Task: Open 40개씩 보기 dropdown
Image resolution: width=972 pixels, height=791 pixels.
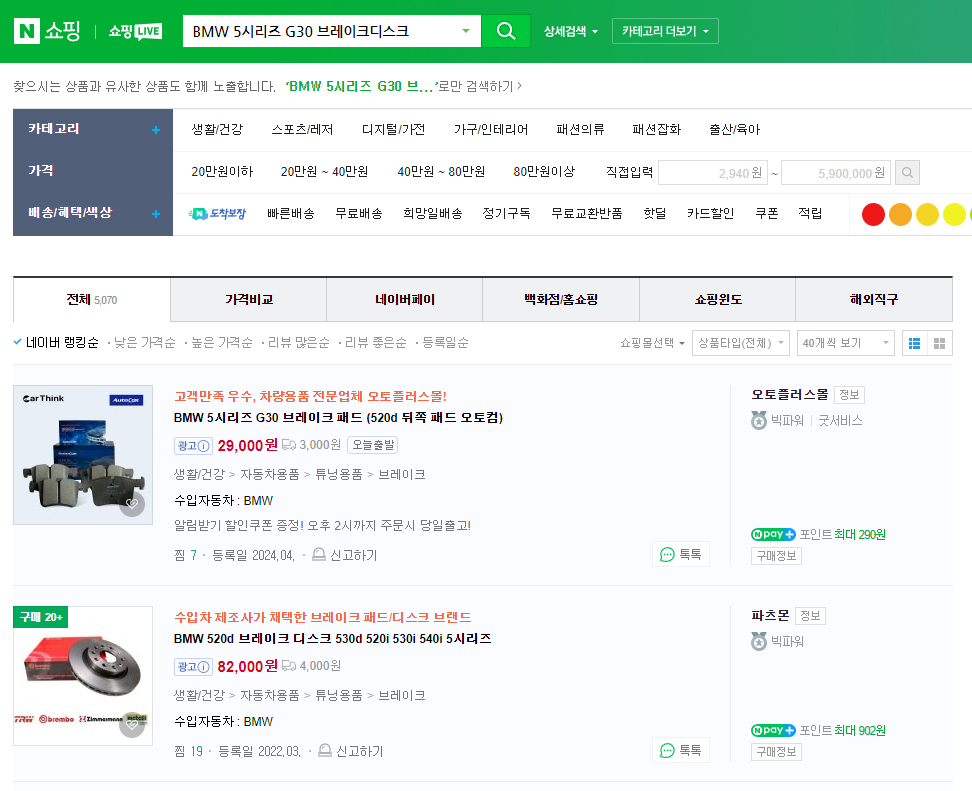Action: [x=846, y=343]
